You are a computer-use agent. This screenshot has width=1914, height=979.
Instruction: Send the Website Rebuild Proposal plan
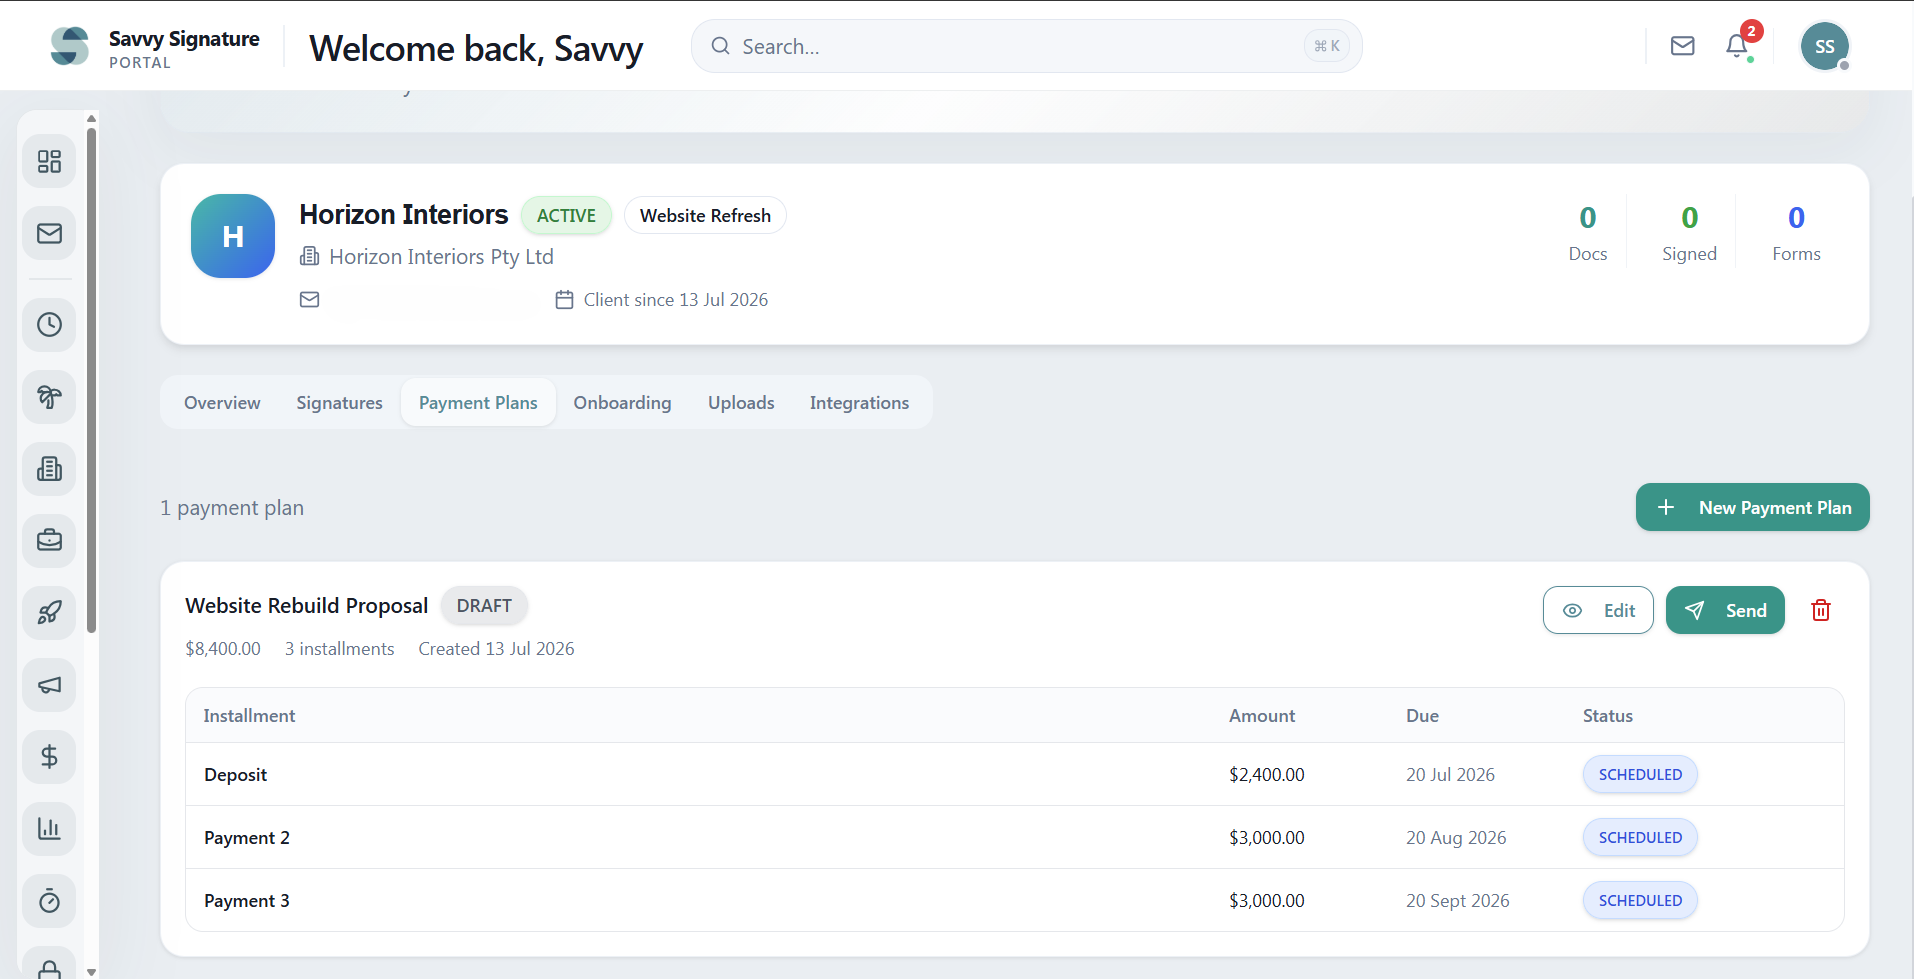point(1725,610)
